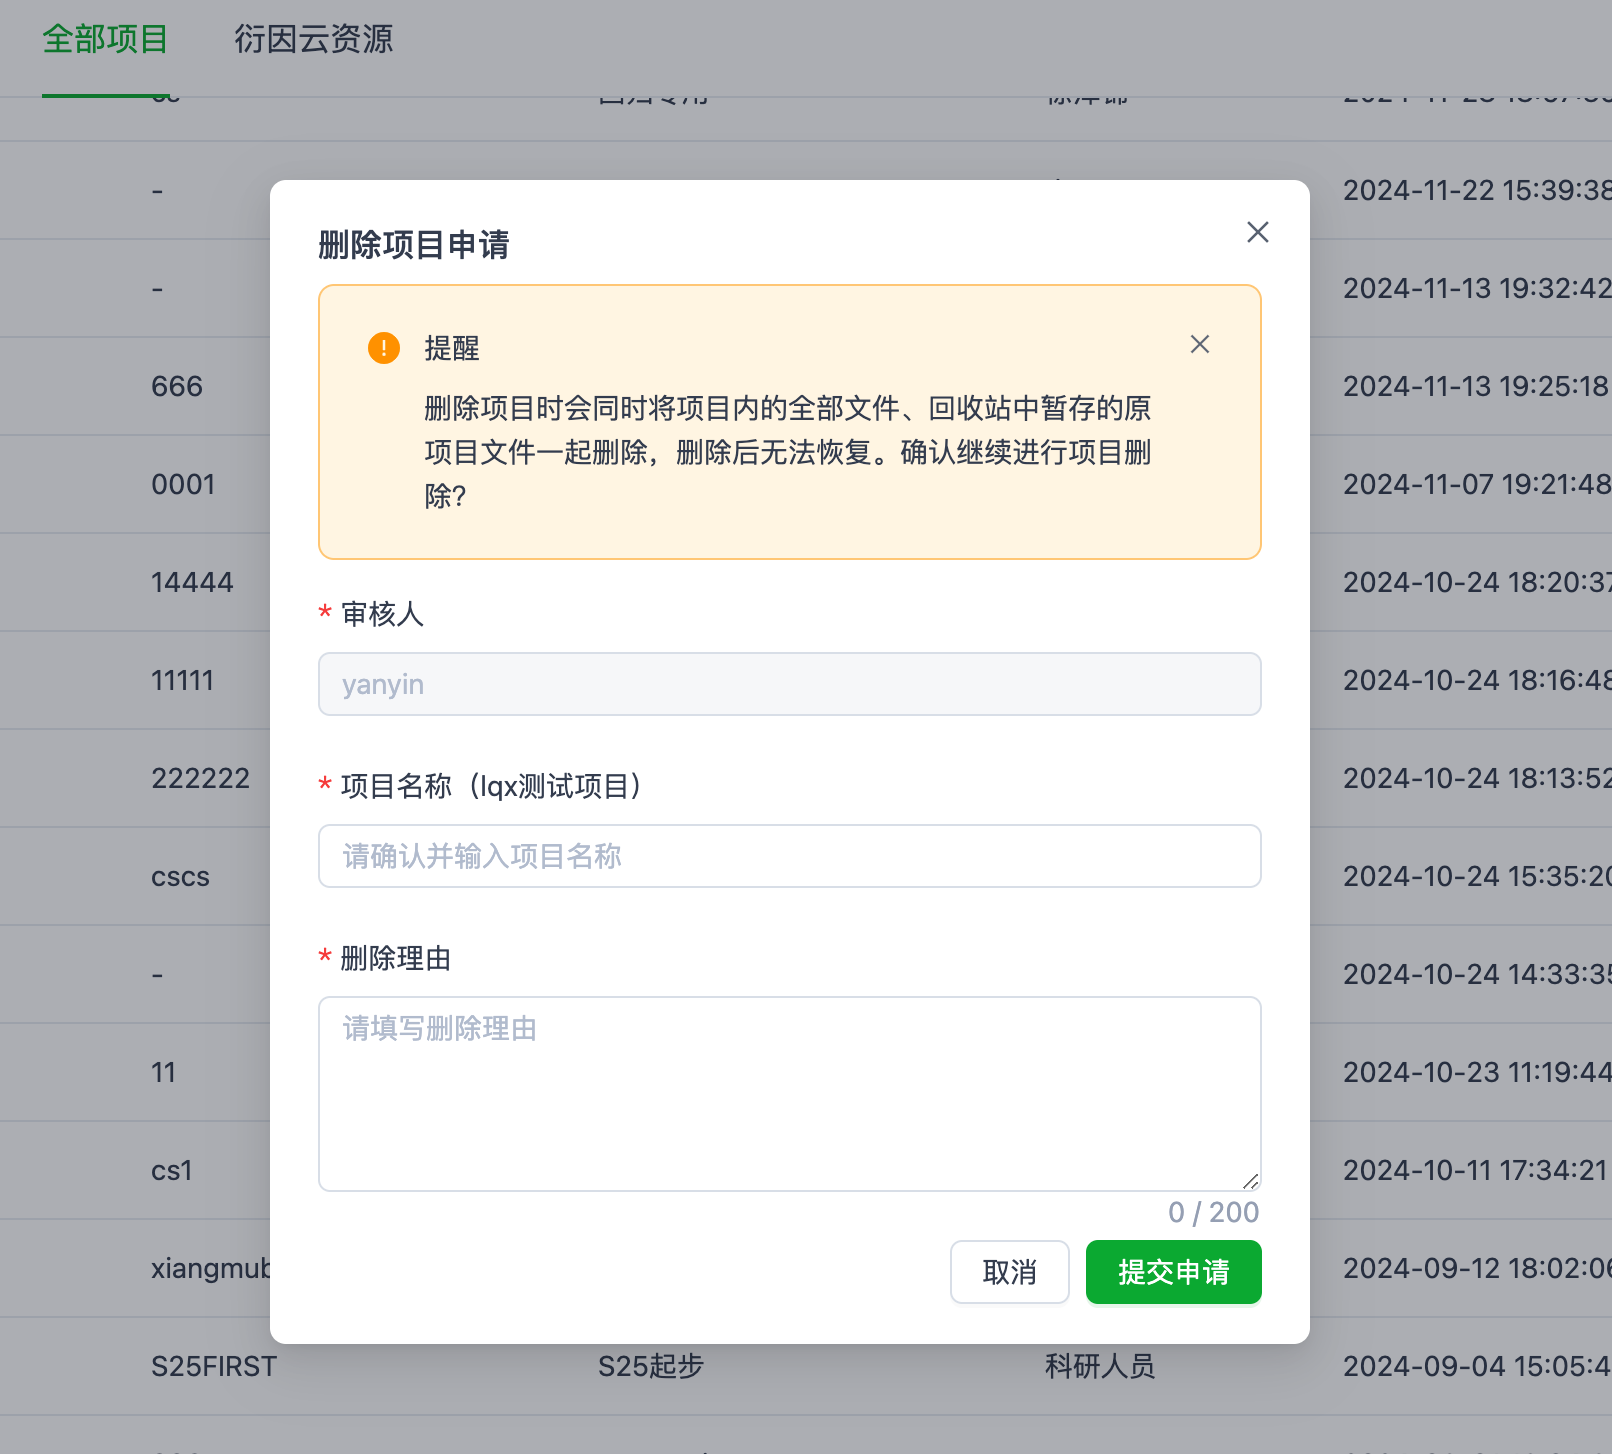Screen dimensions: 1612x1454
Task: Click into the 删除理由 text area
Action: 789,1093
